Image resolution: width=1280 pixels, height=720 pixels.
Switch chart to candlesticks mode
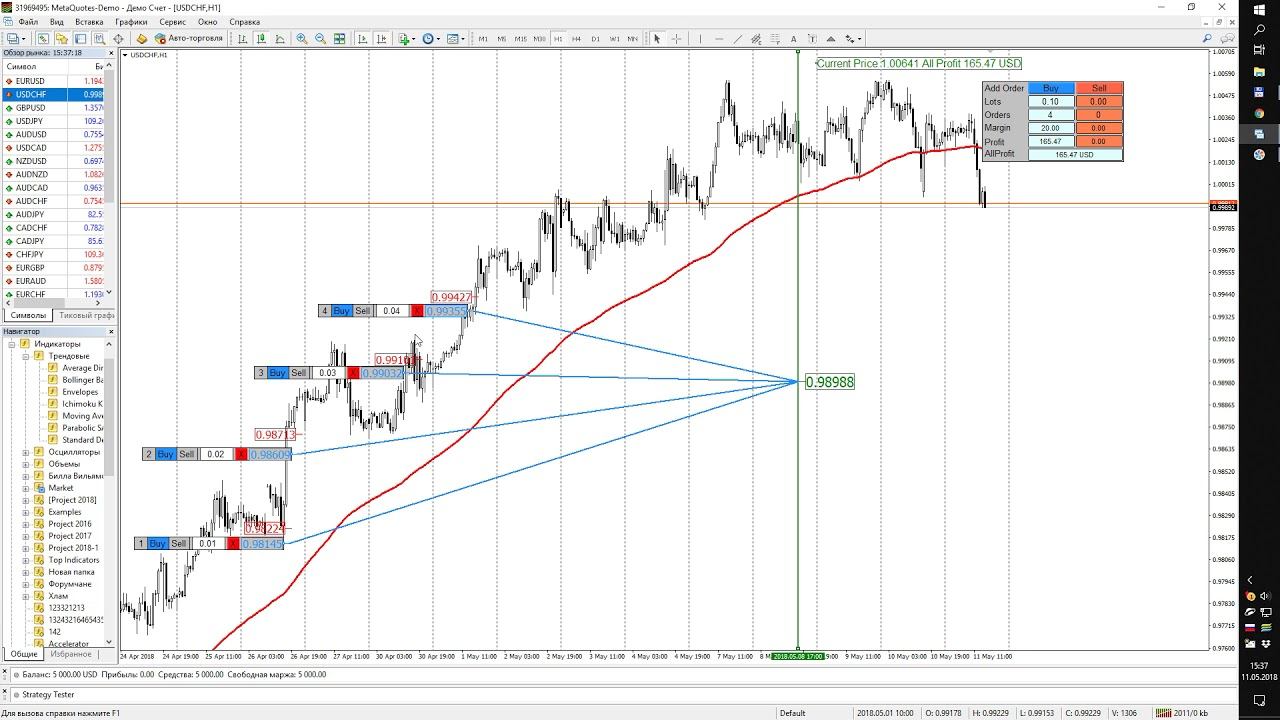pyautogui.click(x=262, y=39)
